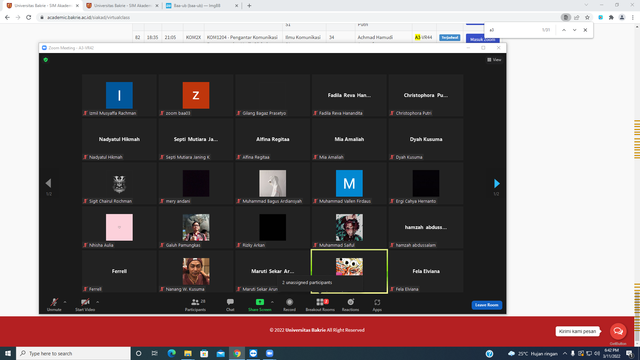
Task: Open the View layout menu
Action: pyautogui.click(x=494, y=60)
